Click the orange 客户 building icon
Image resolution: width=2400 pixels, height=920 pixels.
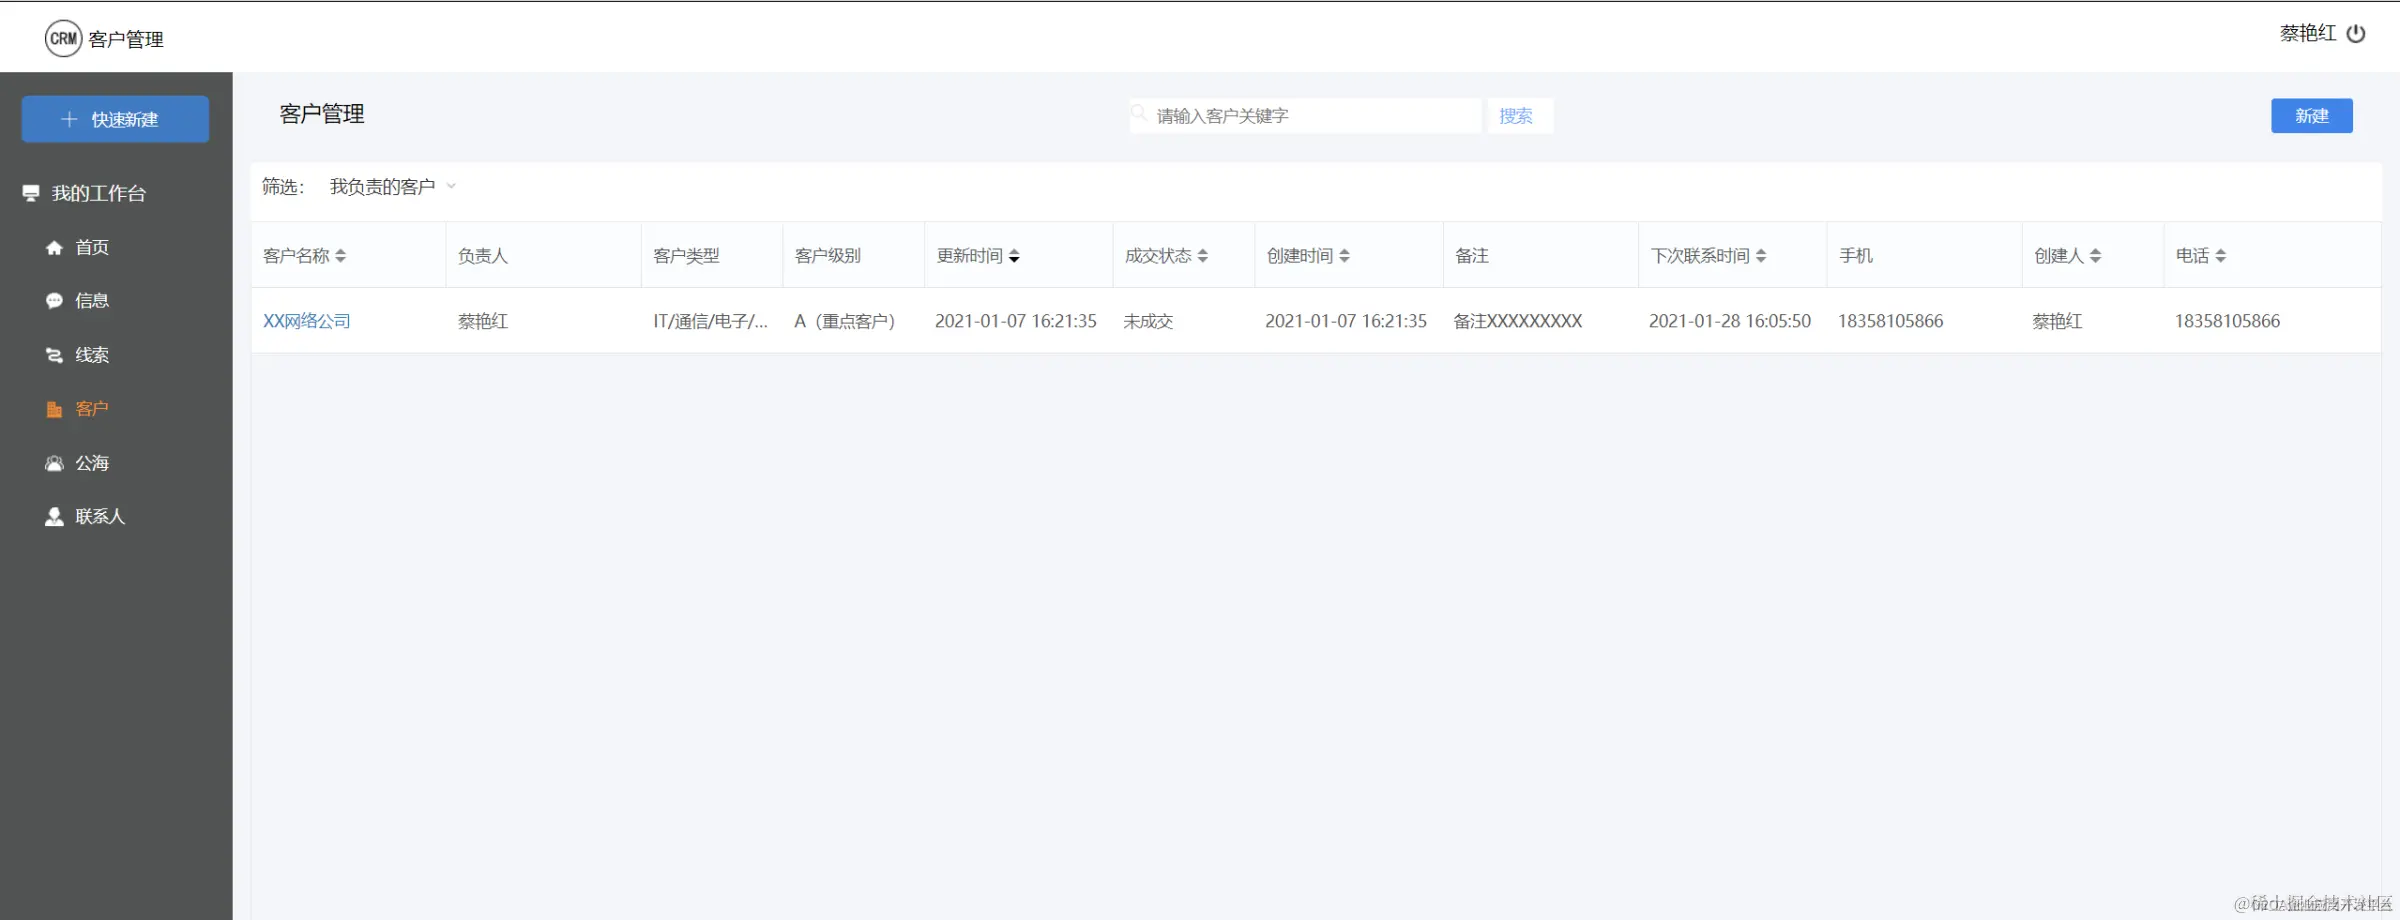click(x=54, y=409)
